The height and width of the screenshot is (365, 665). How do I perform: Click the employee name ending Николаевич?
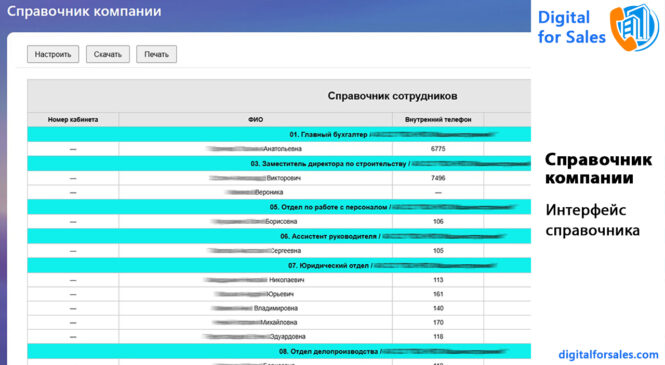(x=254, y=280)
